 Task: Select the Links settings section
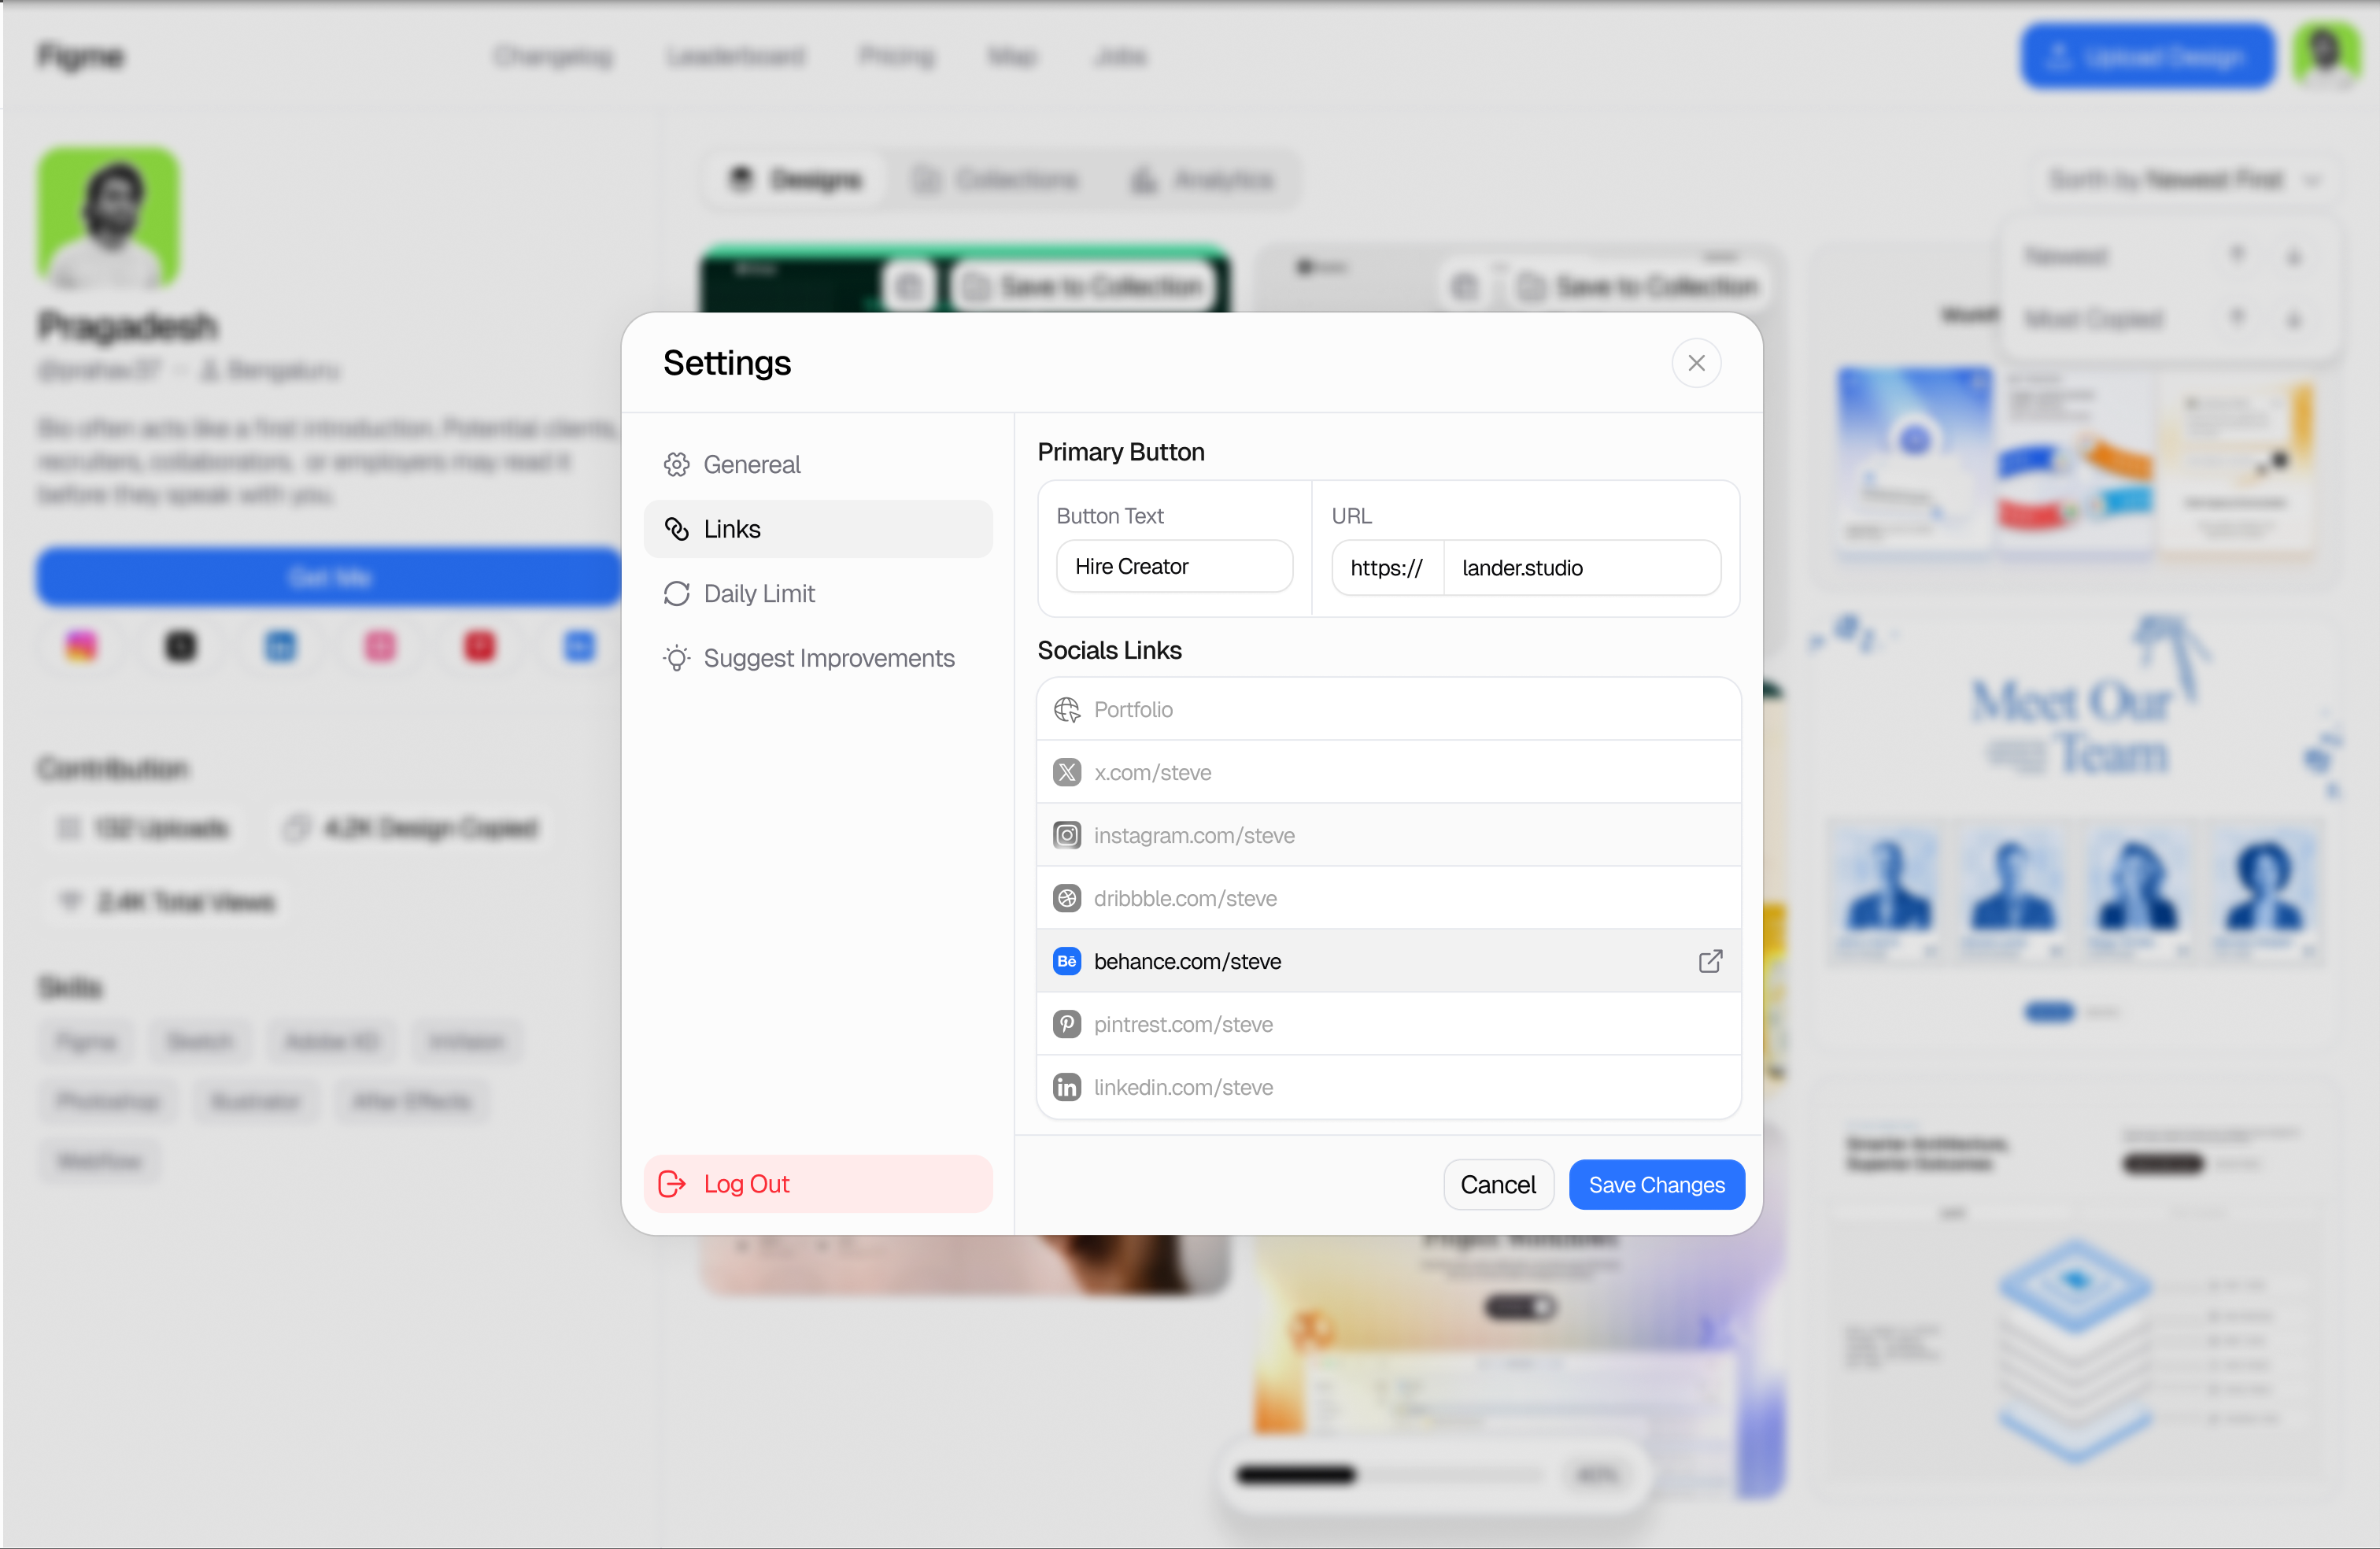click(x=818, y=529)
